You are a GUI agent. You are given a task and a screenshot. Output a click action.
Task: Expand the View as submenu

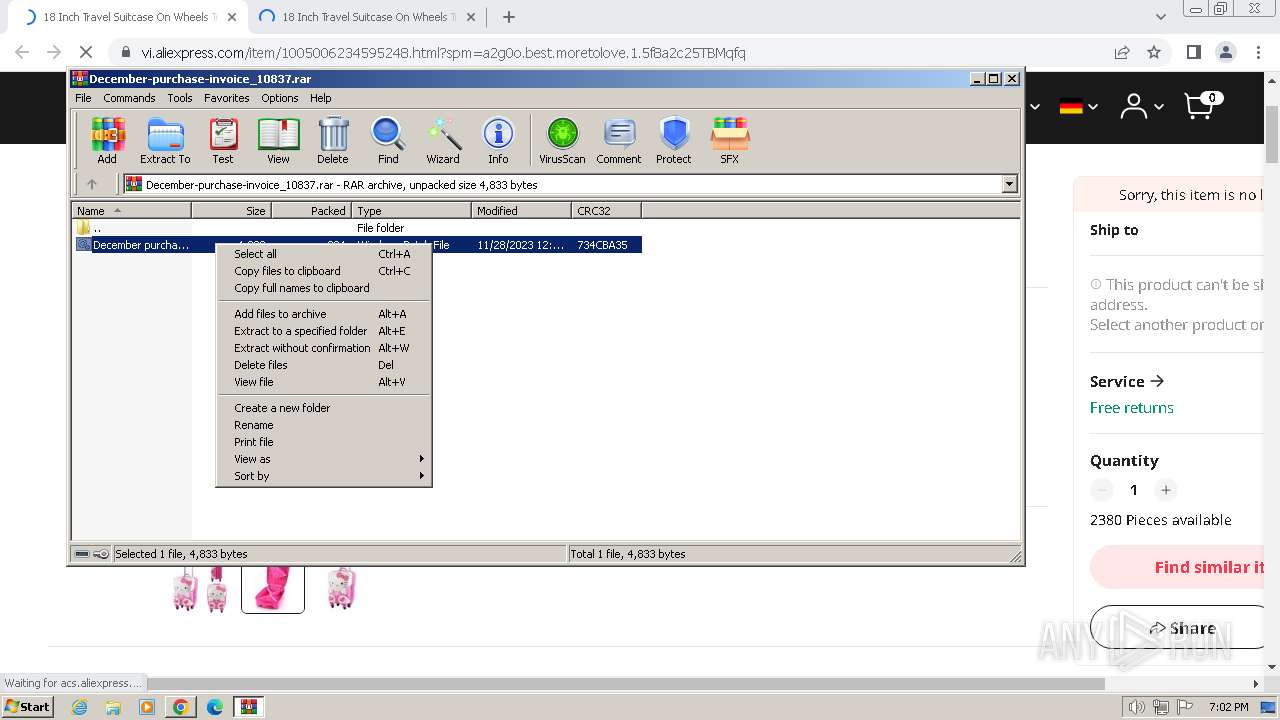coord(324,459)
